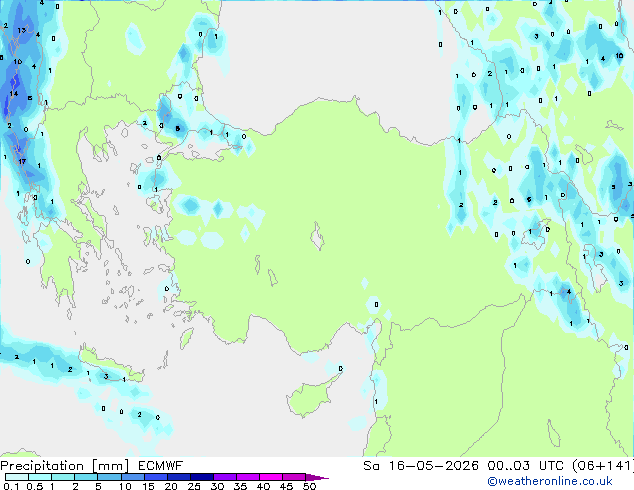This screenshot has height=490, width=634.
Task: Click the "13" precipitation value on map
Action: tap(21, 30)
